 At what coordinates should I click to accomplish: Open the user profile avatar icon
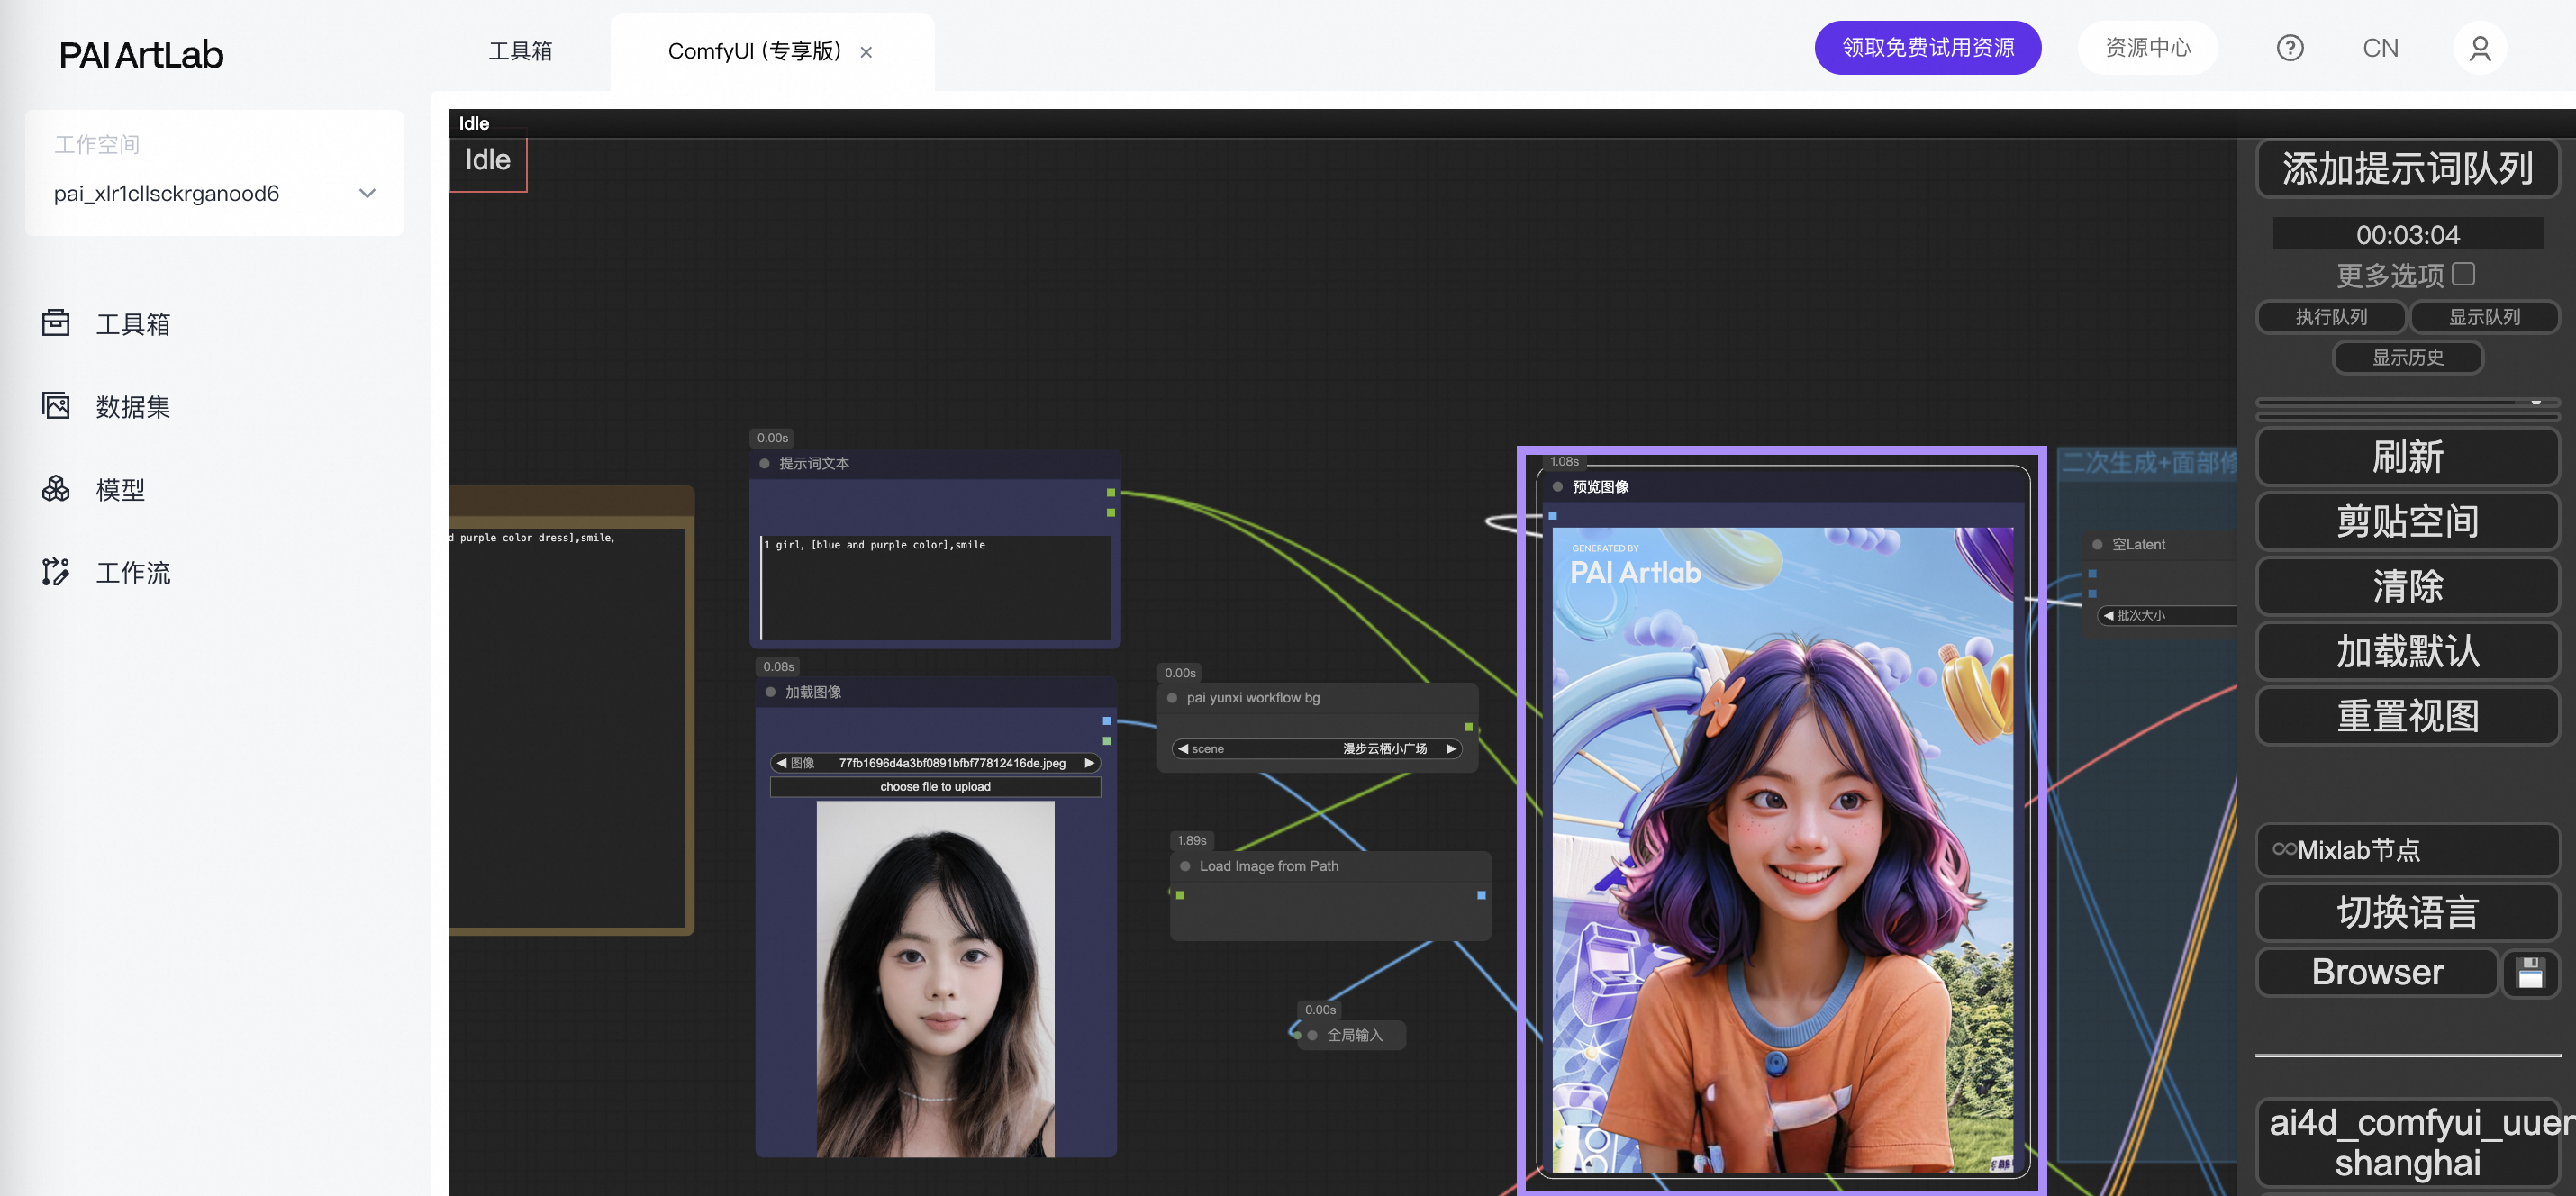(x=2479, y=48)
